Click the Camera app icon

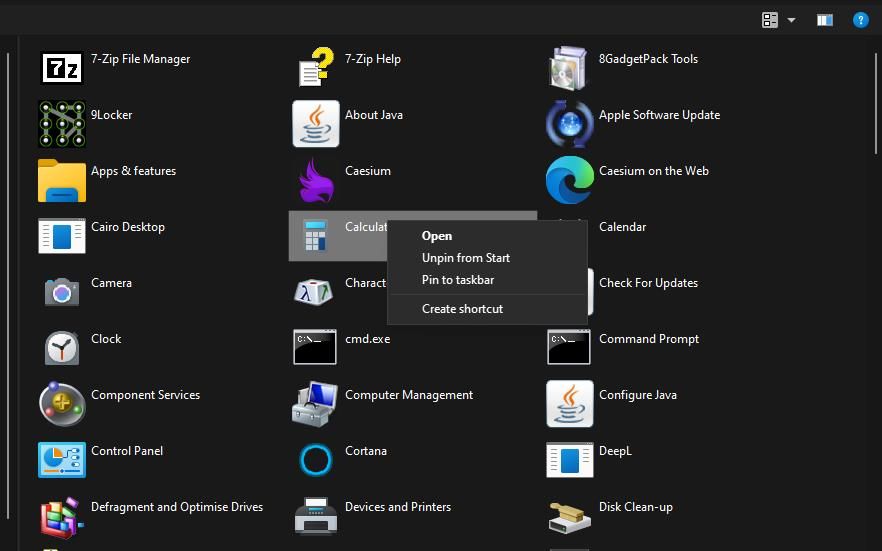(61, 291)
